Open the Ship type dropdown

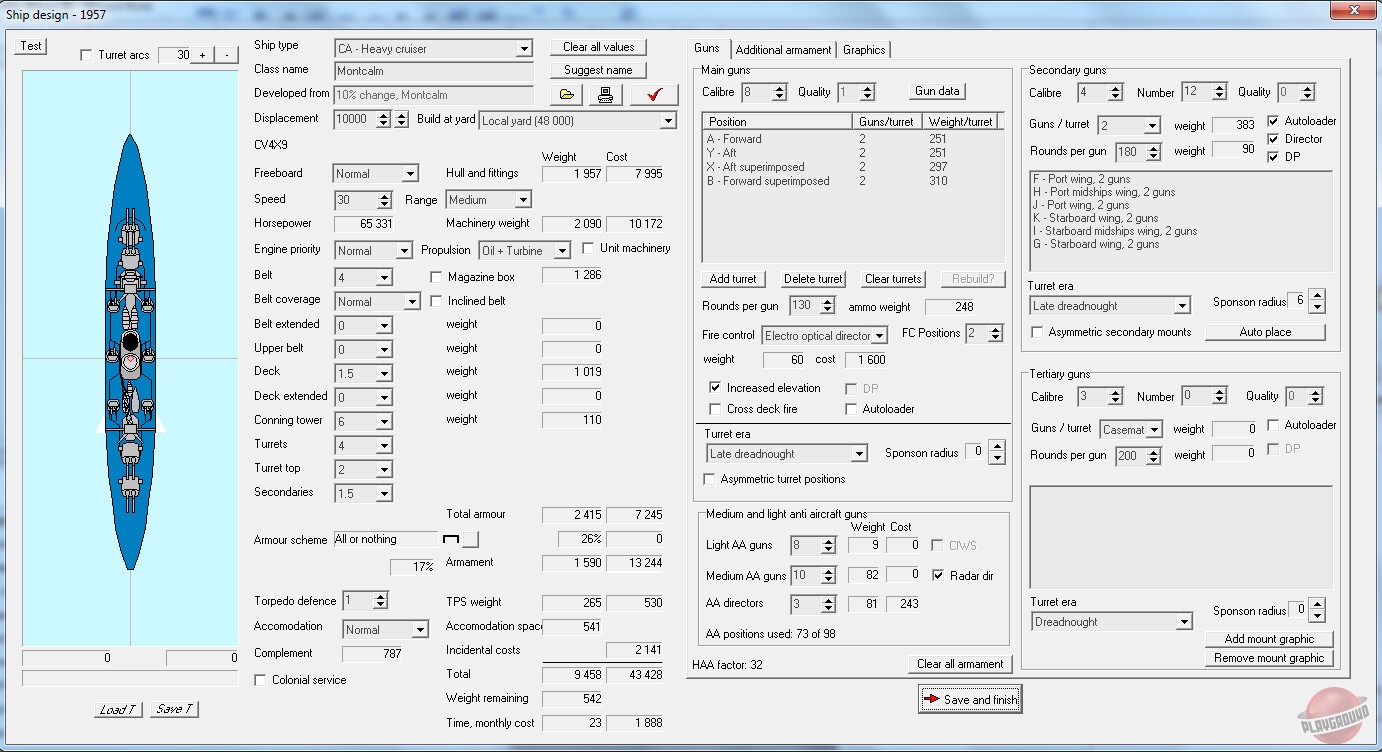pyautogui.click(x=524, y=49)
